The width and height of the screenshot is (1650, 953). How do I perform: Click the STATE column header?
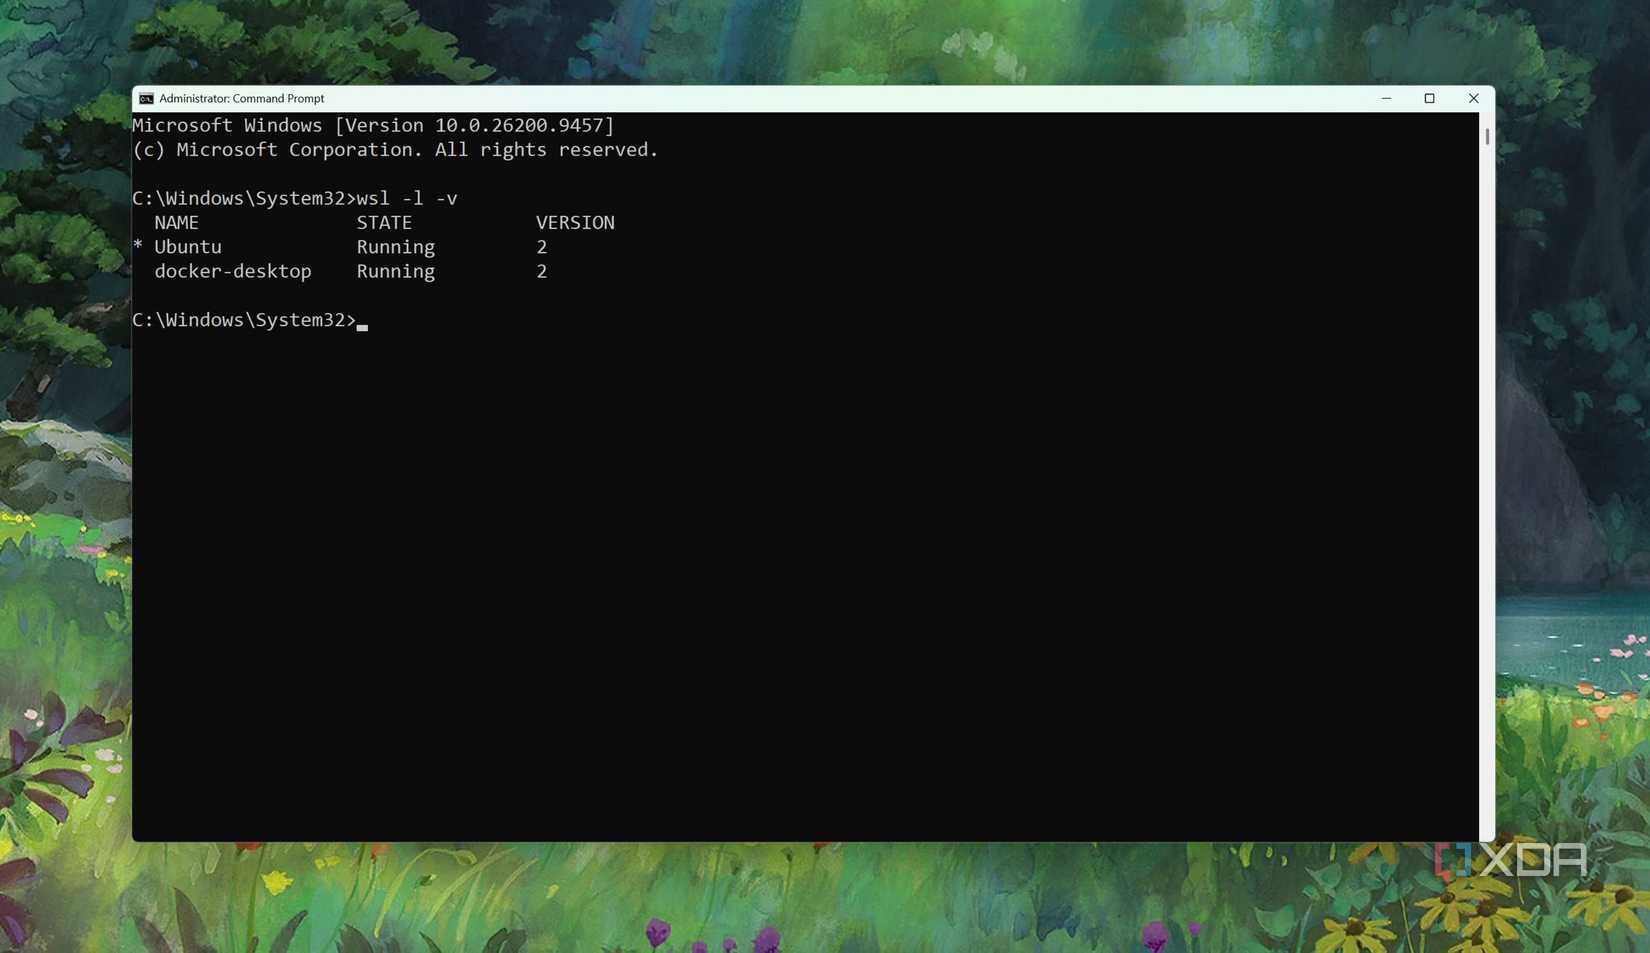384,223
